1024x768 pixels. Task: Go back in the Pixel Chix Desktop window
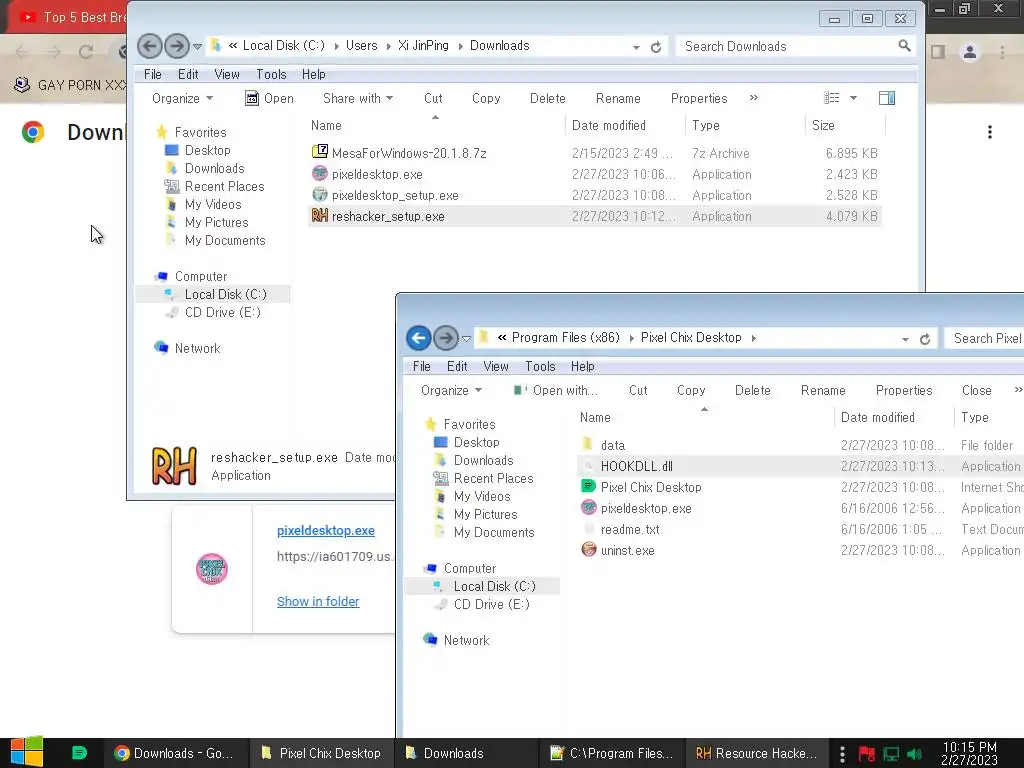click(x=419, y=338)
